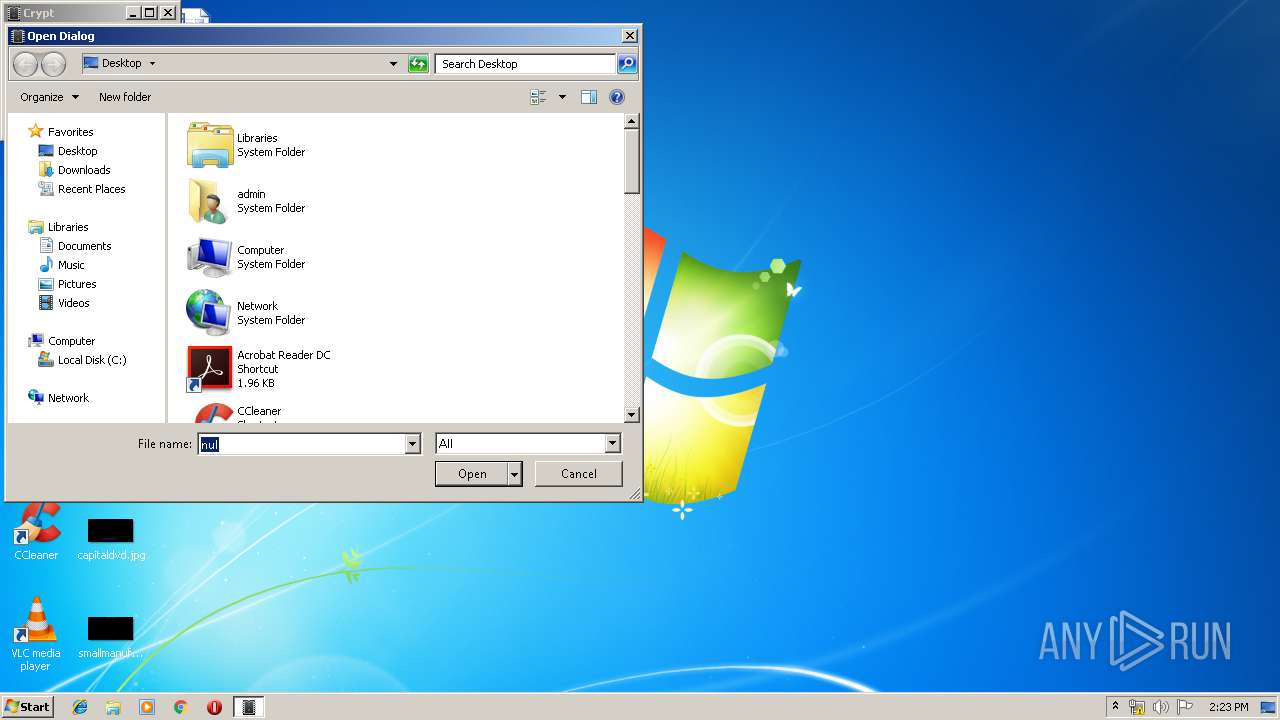Viewport: 1280px width, 720px height.
Task: Click the search magnifier icon
Action: click(x=626, y=64)
